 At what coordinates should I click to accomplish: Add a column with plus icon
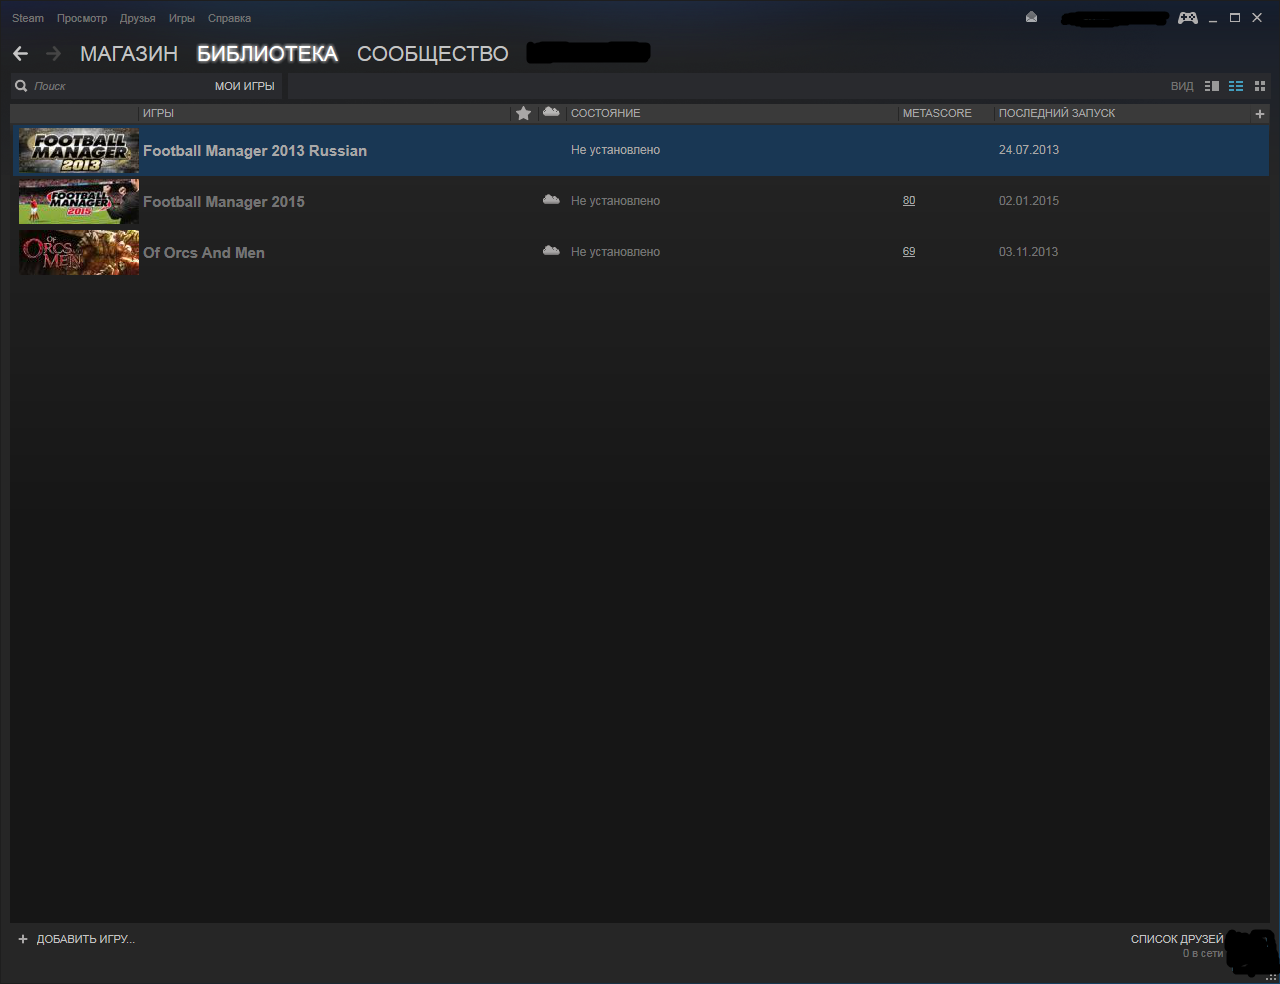click(1260, 114)
